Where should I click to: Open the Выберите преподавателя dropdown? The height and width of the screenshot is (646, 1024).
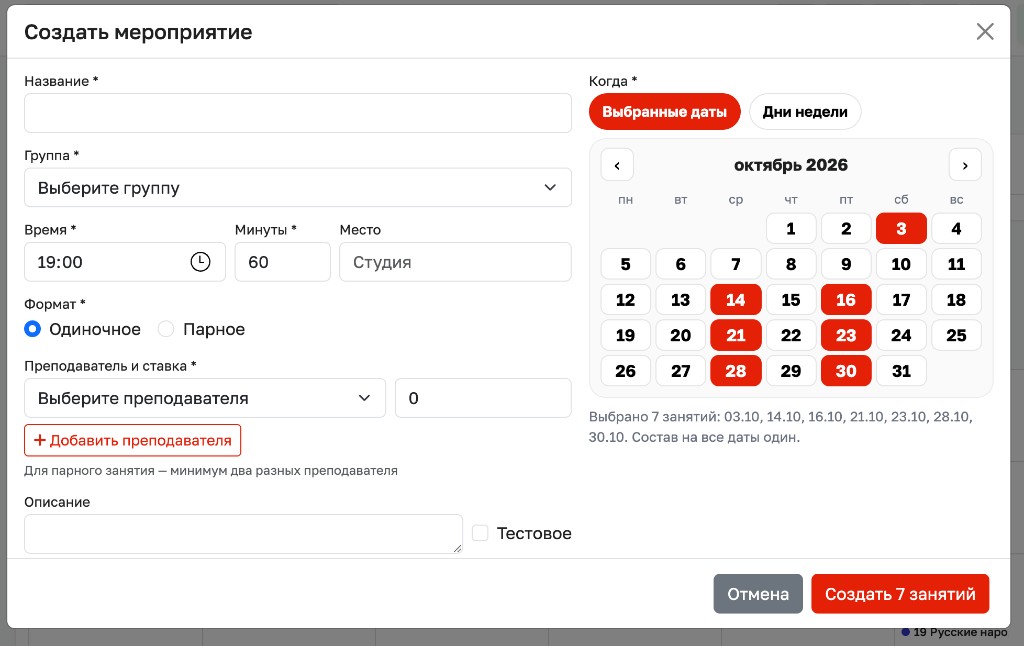pyautogui.click(x=205, y=398)
